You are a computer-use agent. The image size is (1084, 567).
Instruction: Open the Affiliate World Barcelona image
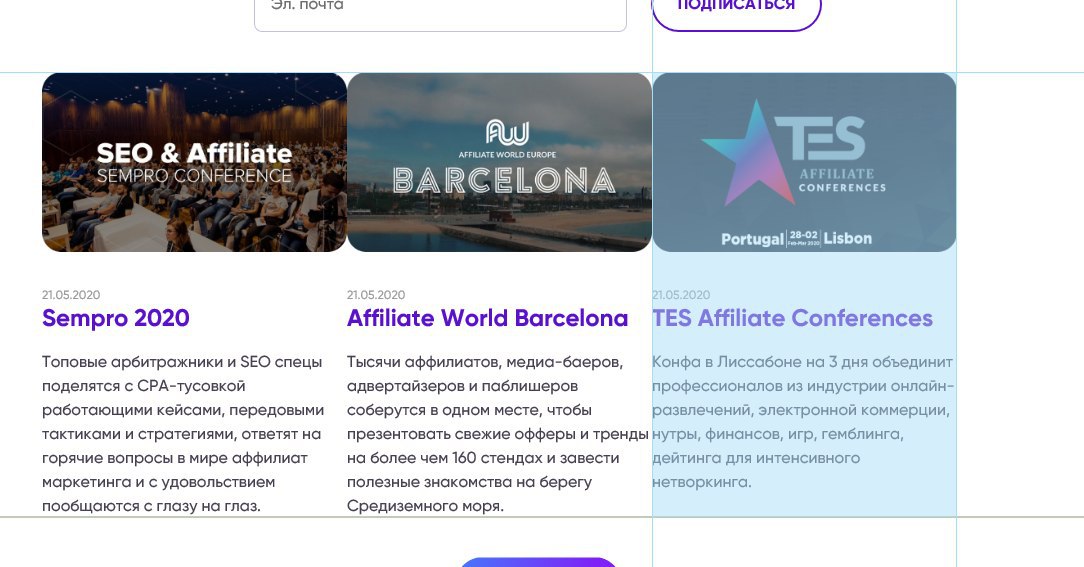(x=499, y=162)
